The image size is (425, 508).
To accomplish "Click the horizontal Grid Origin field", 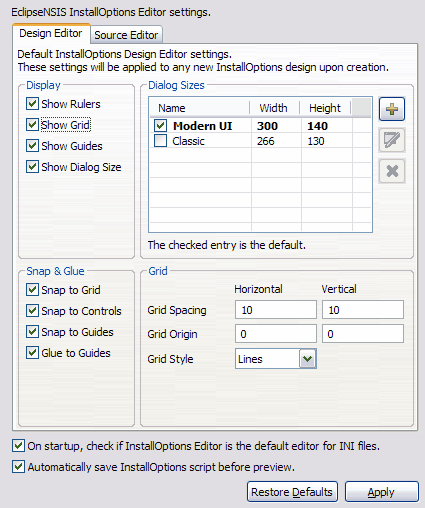I will tap(276, 334).
